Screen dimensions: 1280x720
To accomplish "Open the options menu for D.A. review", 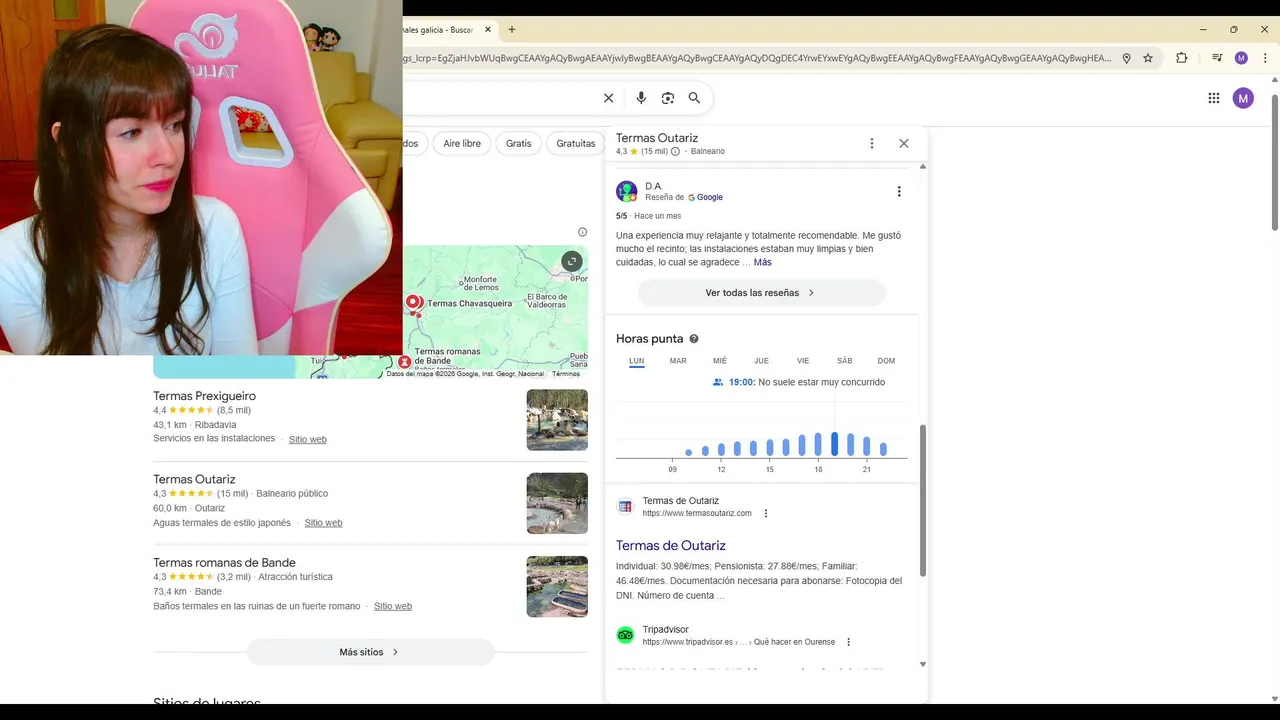I will [x=899, y=191].
